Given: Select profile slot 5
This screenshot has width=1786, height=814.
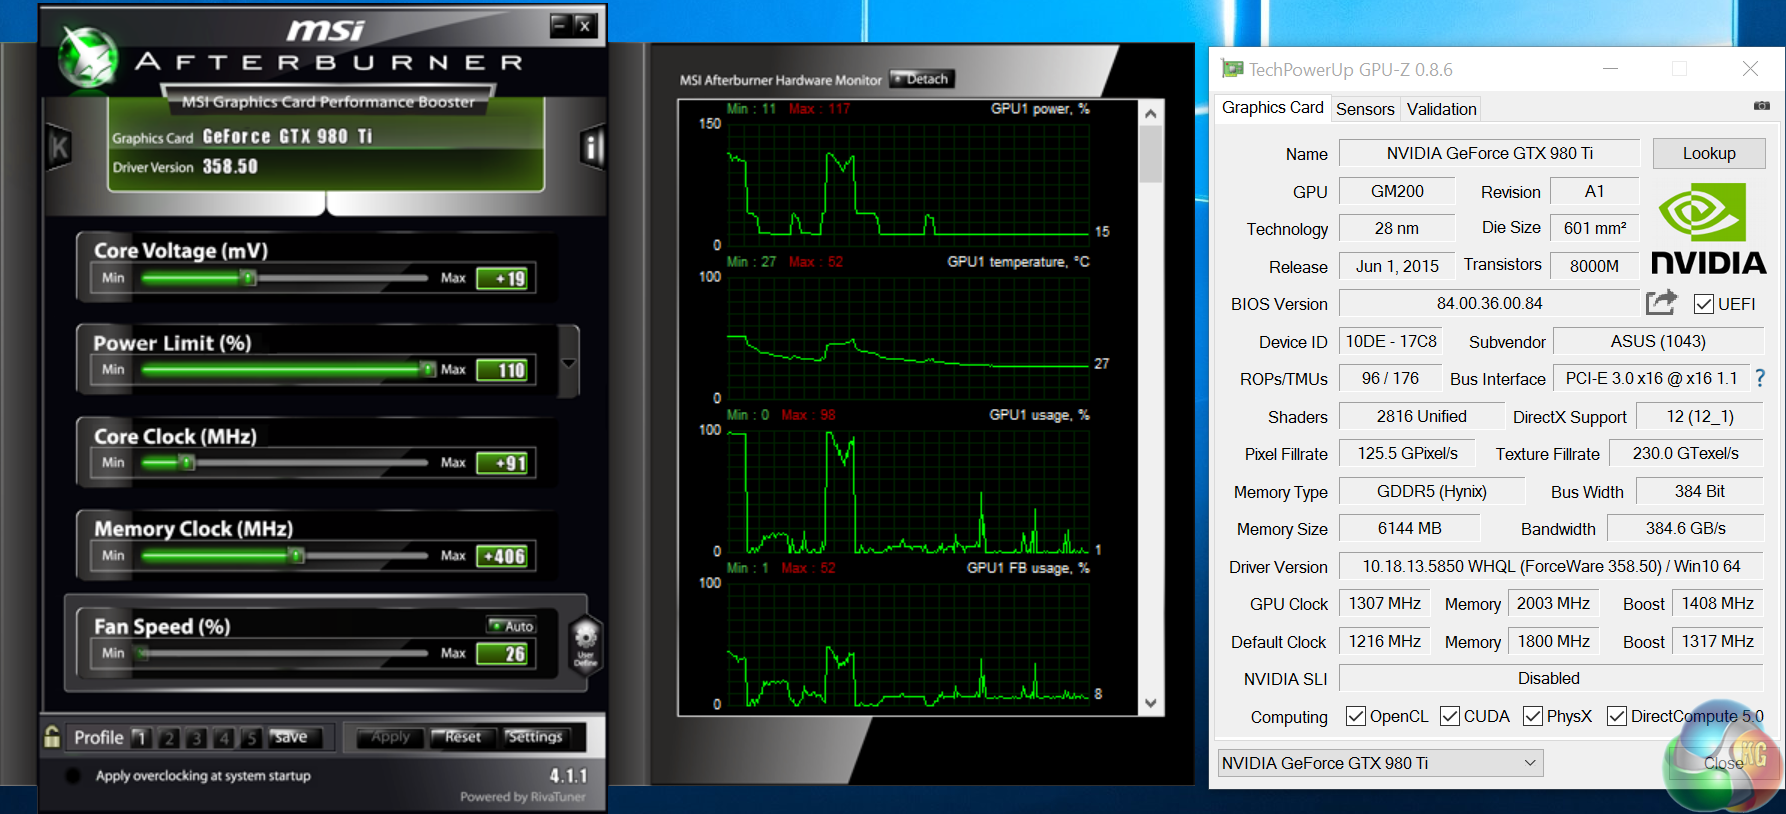Looking at the screenshot, I should pos(252,738).
